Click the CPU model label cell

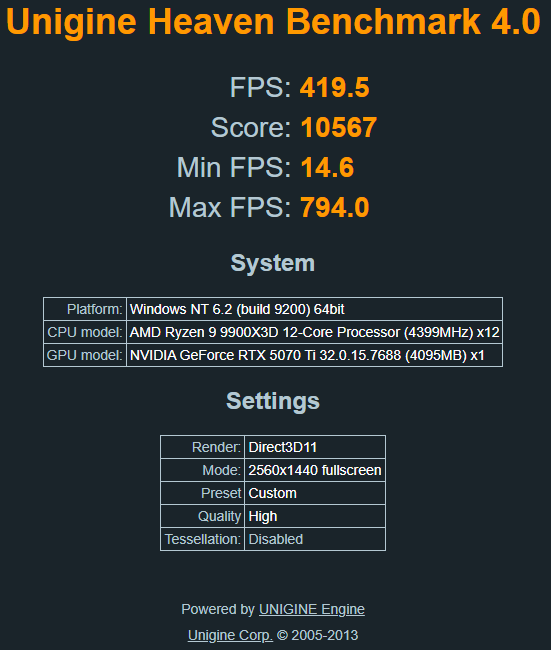[85, 332]
